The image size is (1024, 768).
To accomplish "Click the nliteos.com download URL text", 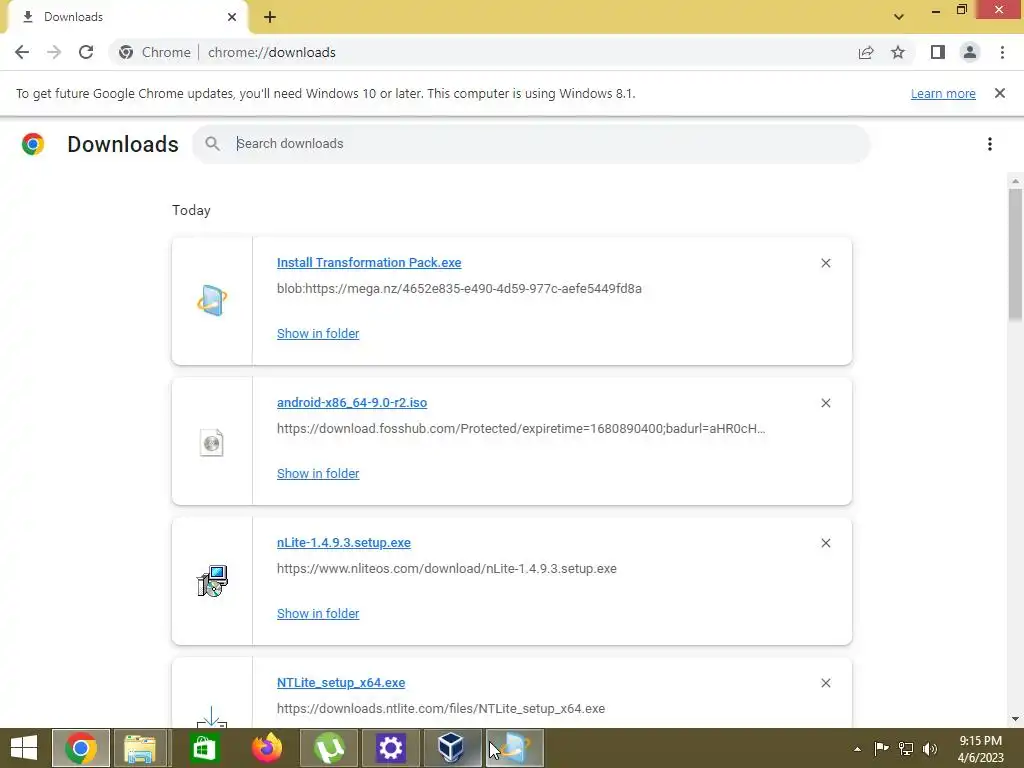I will pyautogui.click(x=447, y=569).
